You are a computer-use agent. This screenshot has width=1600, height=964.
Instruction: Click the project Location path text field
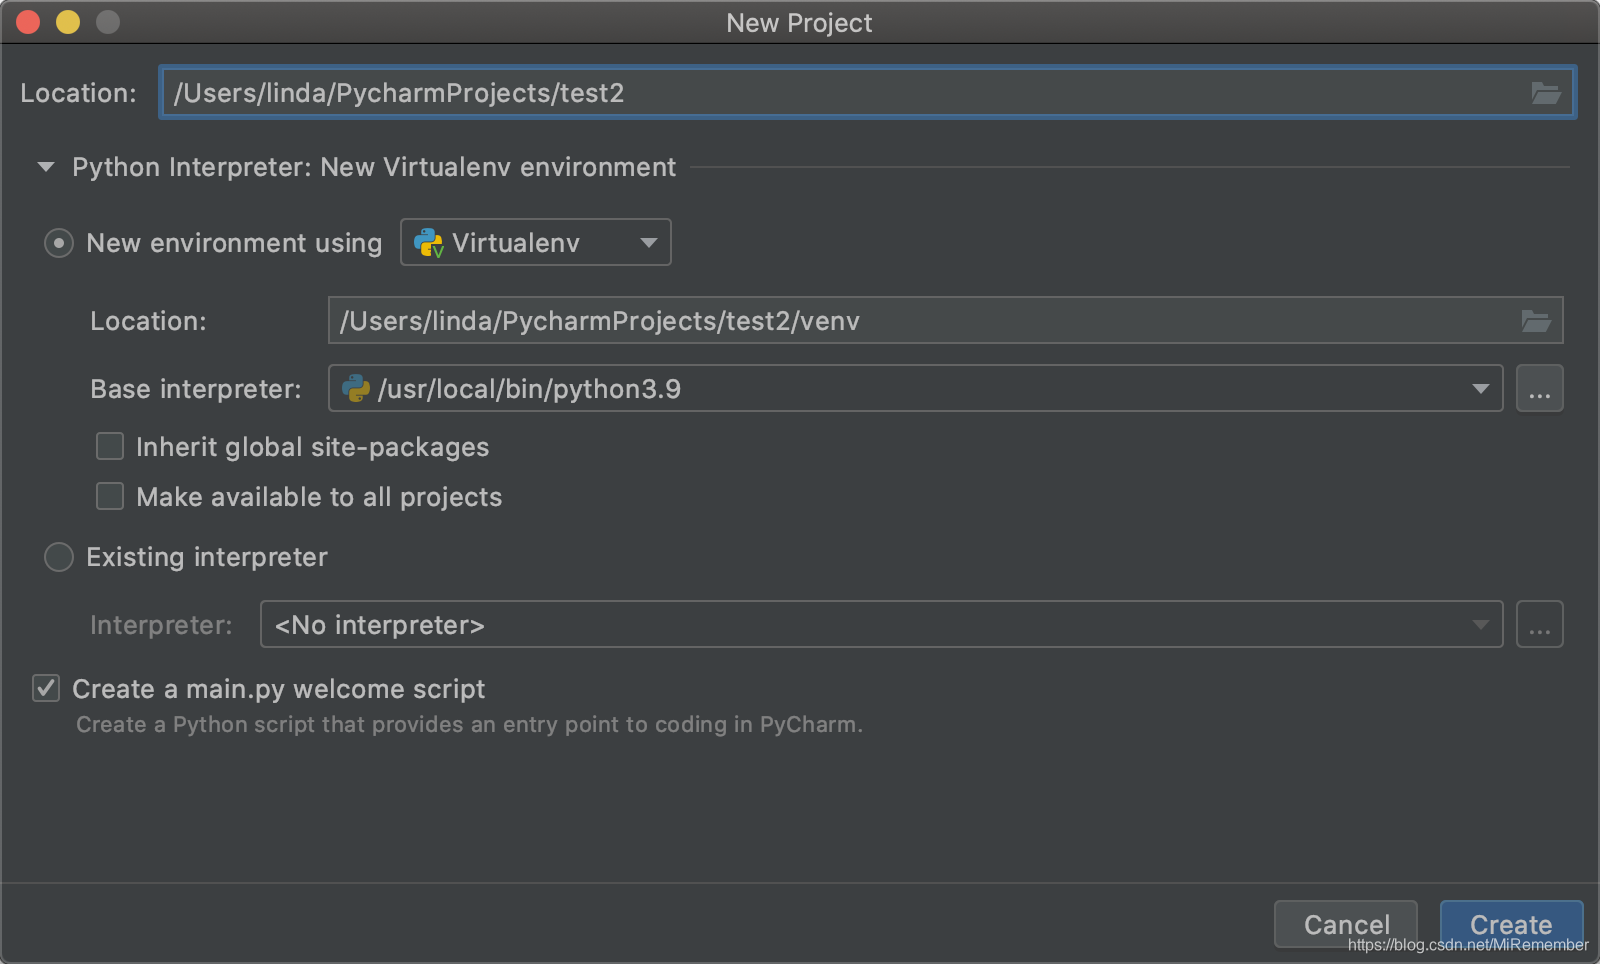point(840,93)
